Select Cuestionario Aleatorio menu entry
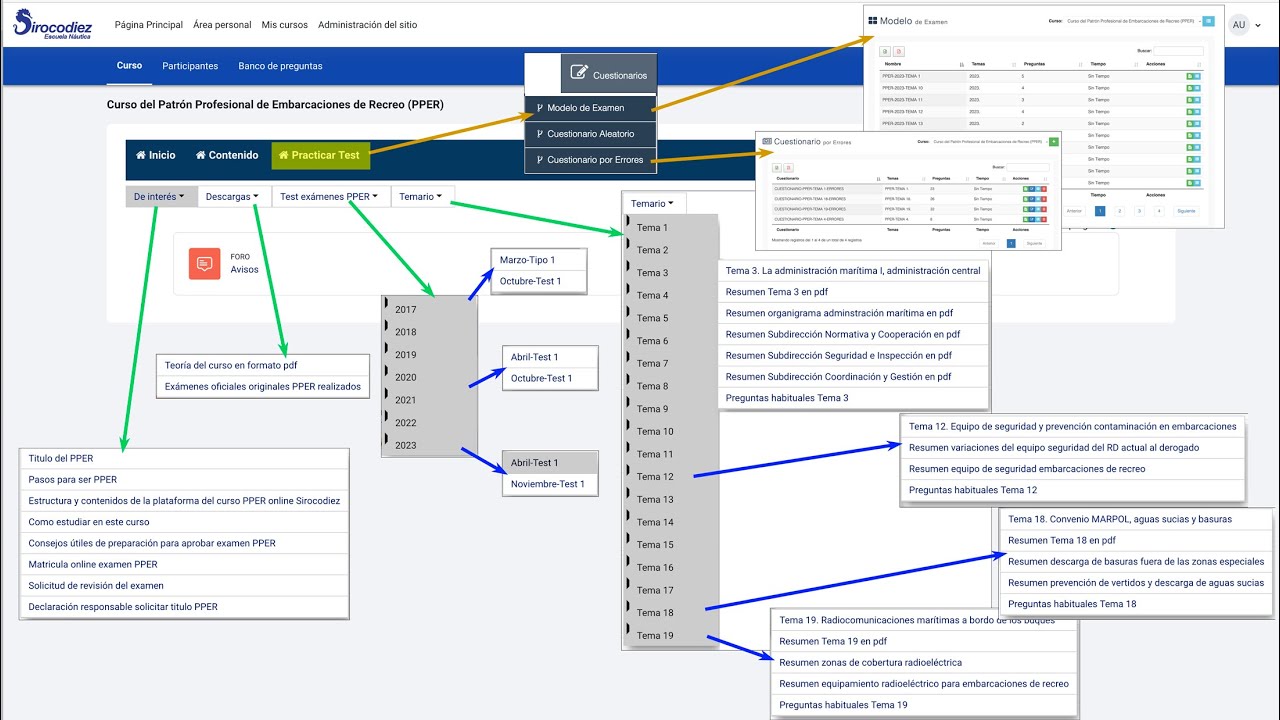Image resolution: width=1280 pixels, height=720 pixels. coord(590,134)
